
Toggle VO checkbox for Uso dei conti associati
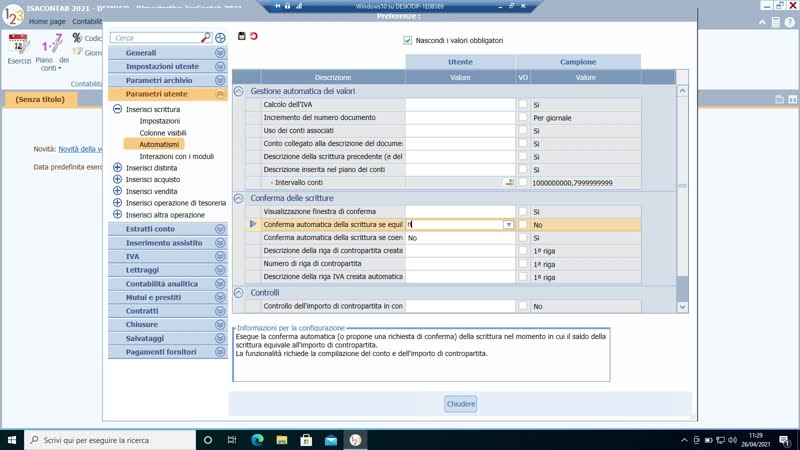pos(522,130)
